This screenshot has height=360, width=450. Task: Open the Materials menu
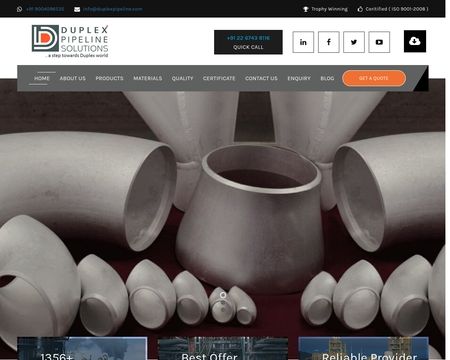pyautogui.click(x=148, y=78)
